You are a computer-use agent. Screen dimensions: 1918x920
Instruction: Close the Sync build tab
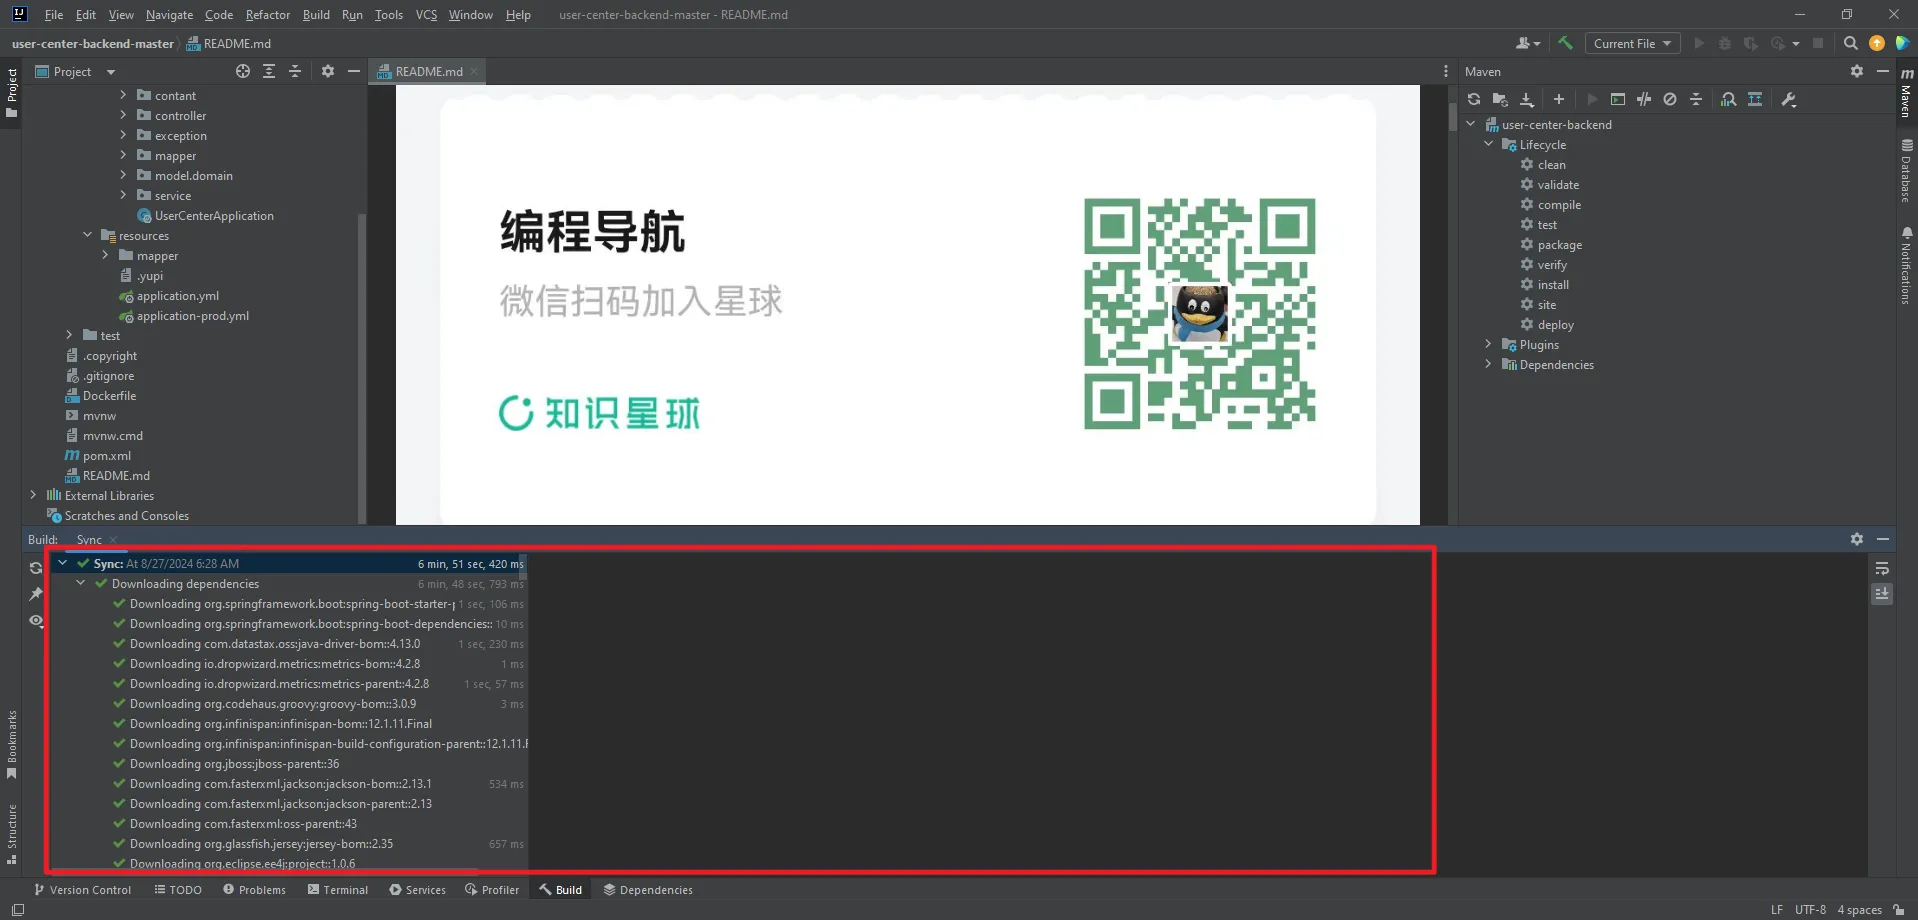coord(113,539)
